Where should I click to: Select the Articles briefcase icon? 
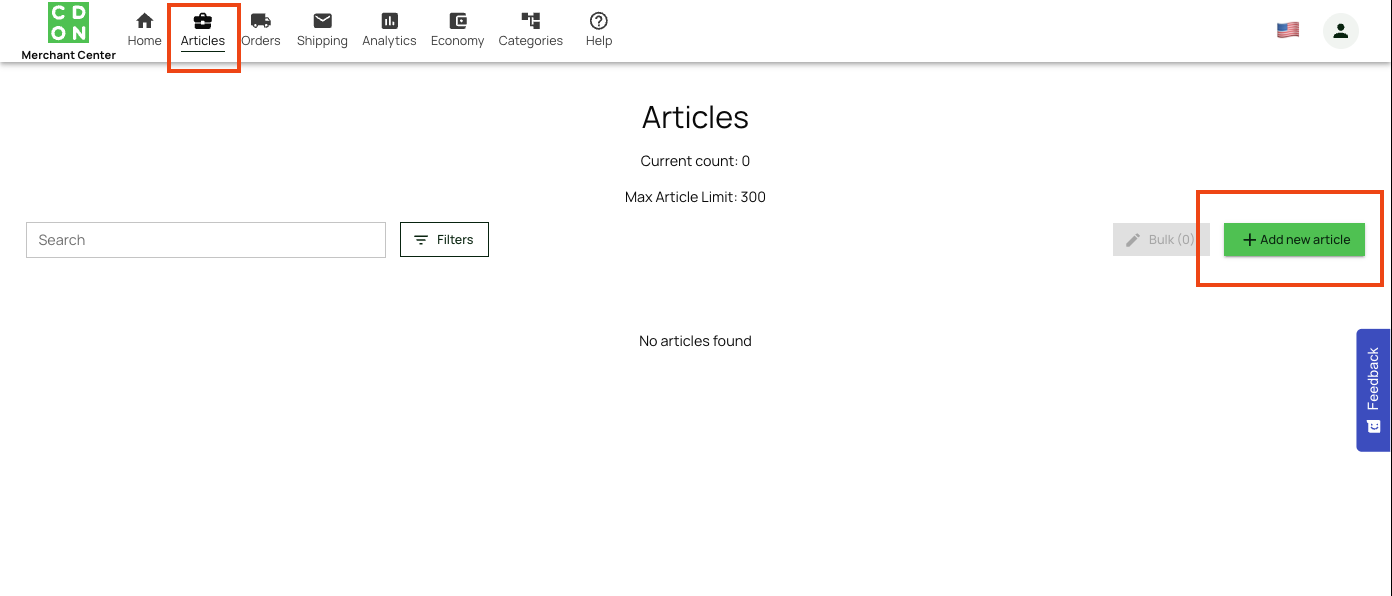(x=203, y=20)
